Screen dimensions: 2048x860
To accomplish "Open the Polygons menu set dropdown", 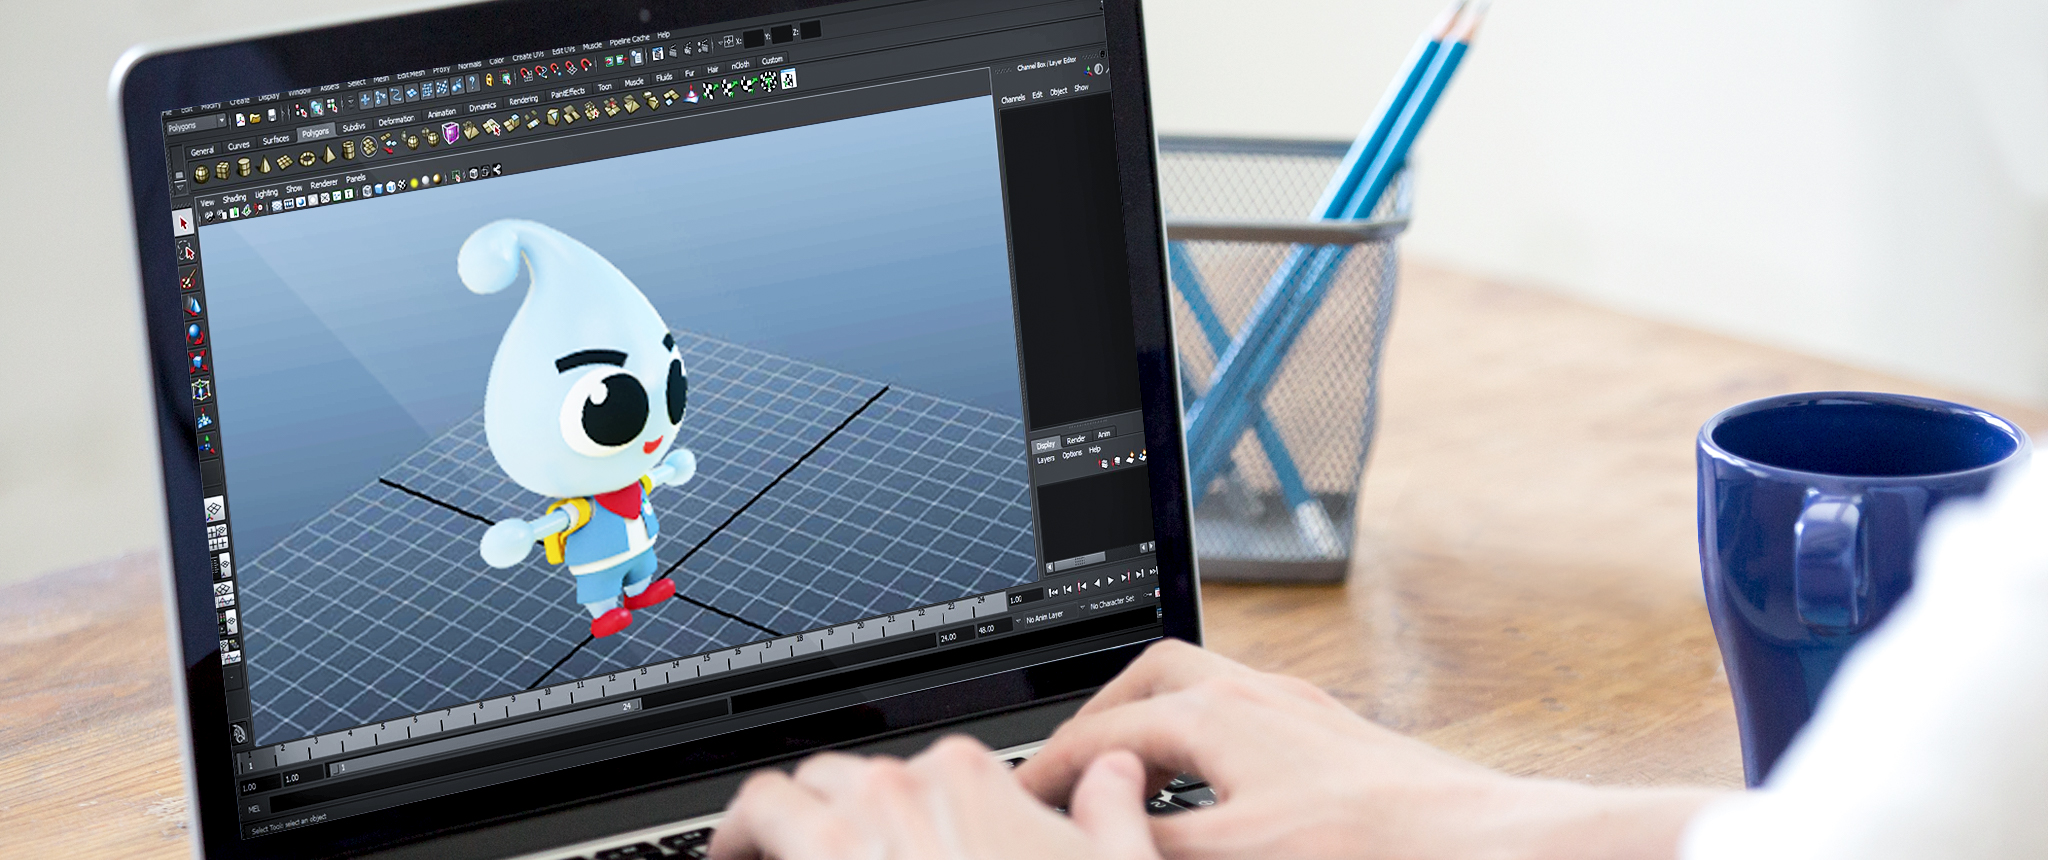I will pos(196,125).
